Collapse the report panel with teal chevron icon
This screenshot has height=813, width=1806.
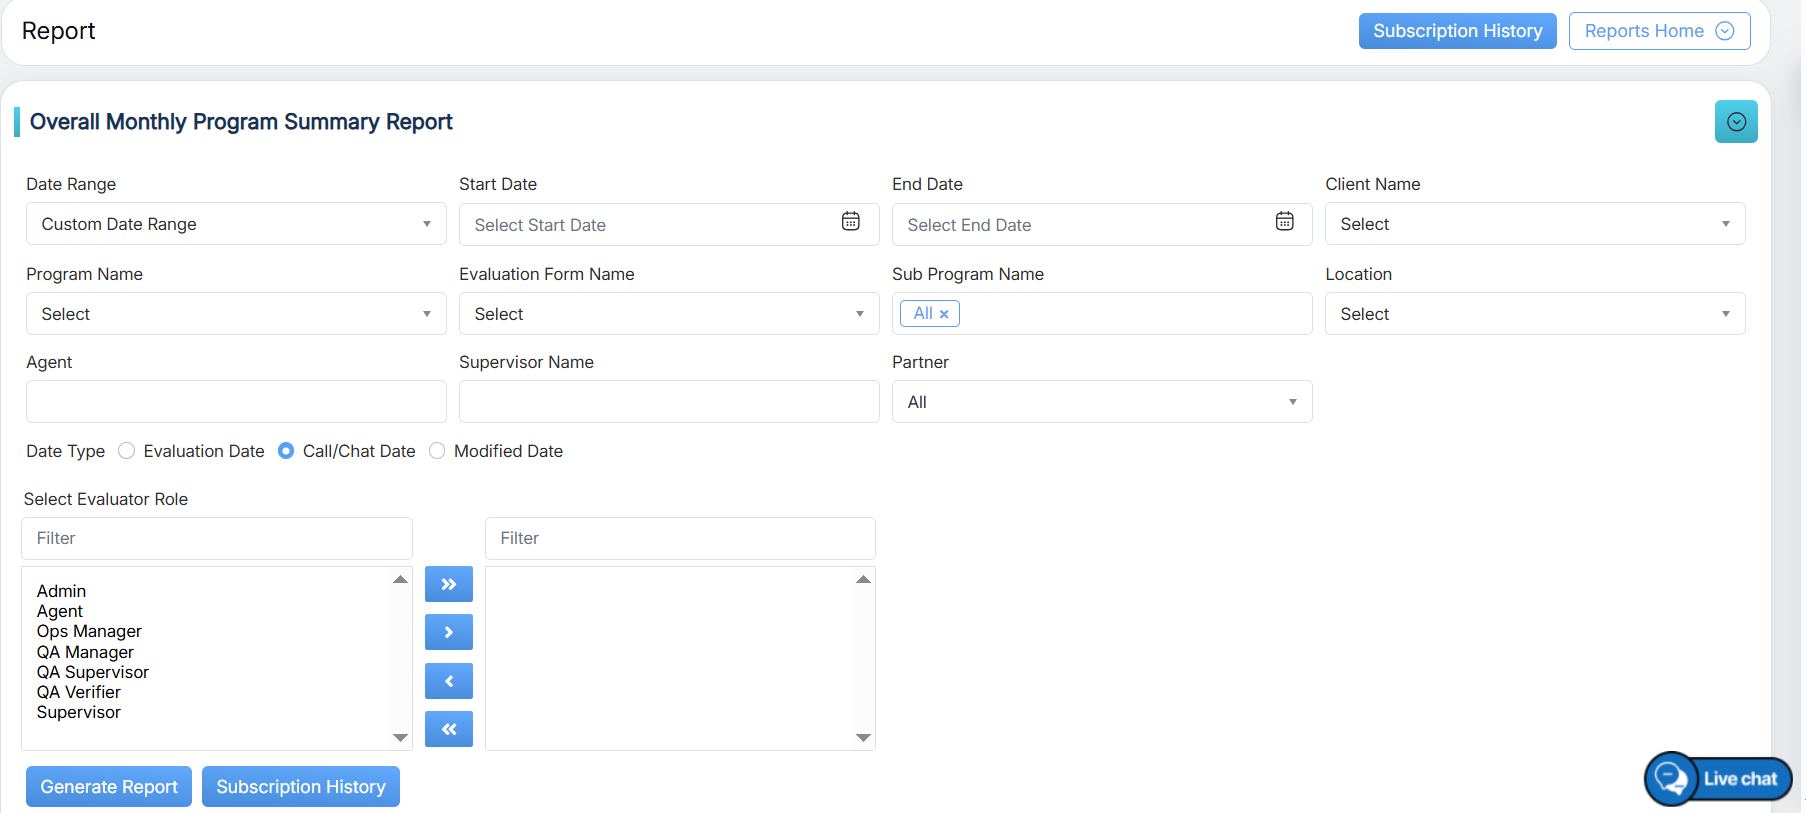point(1735,122)
